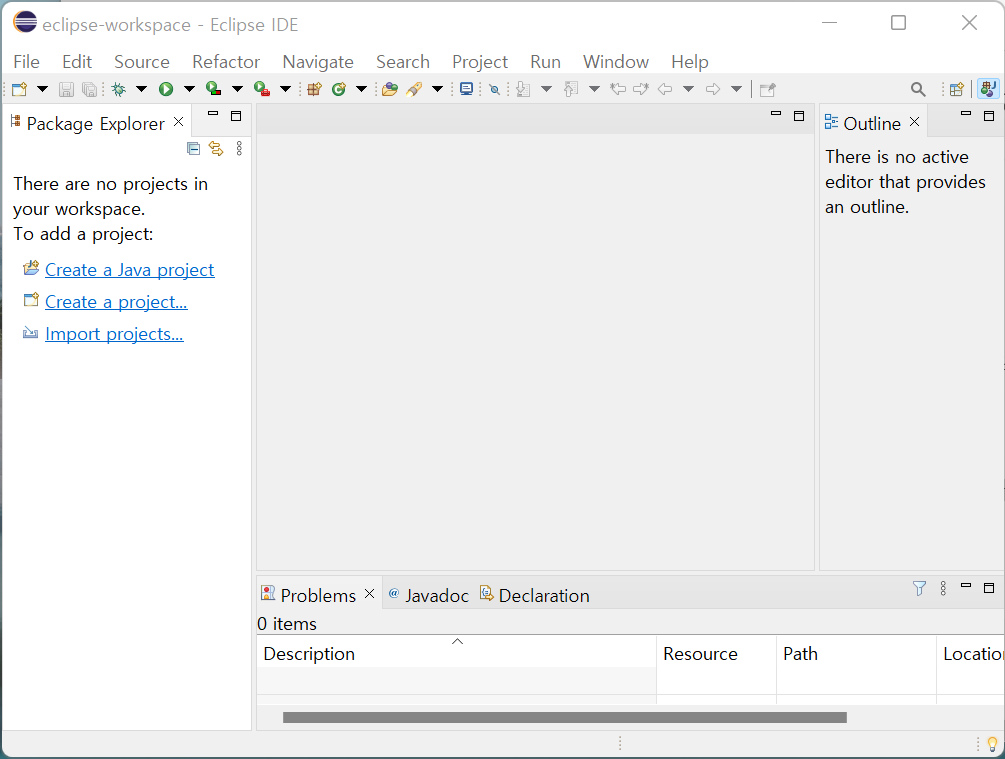Click the Debug bug icon
The height and width of the screenshot is (759, 1005).
(119, 89)
